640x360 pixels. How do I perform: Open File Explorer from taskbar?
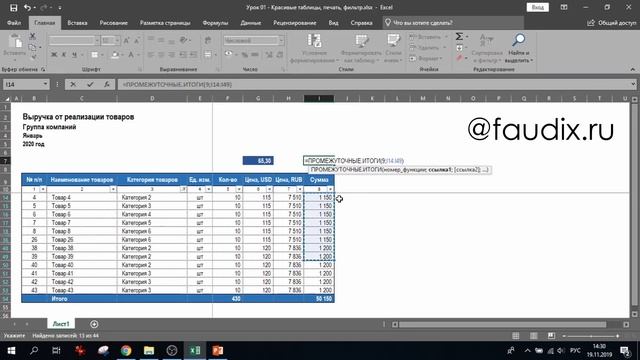(x=149, y=351)
